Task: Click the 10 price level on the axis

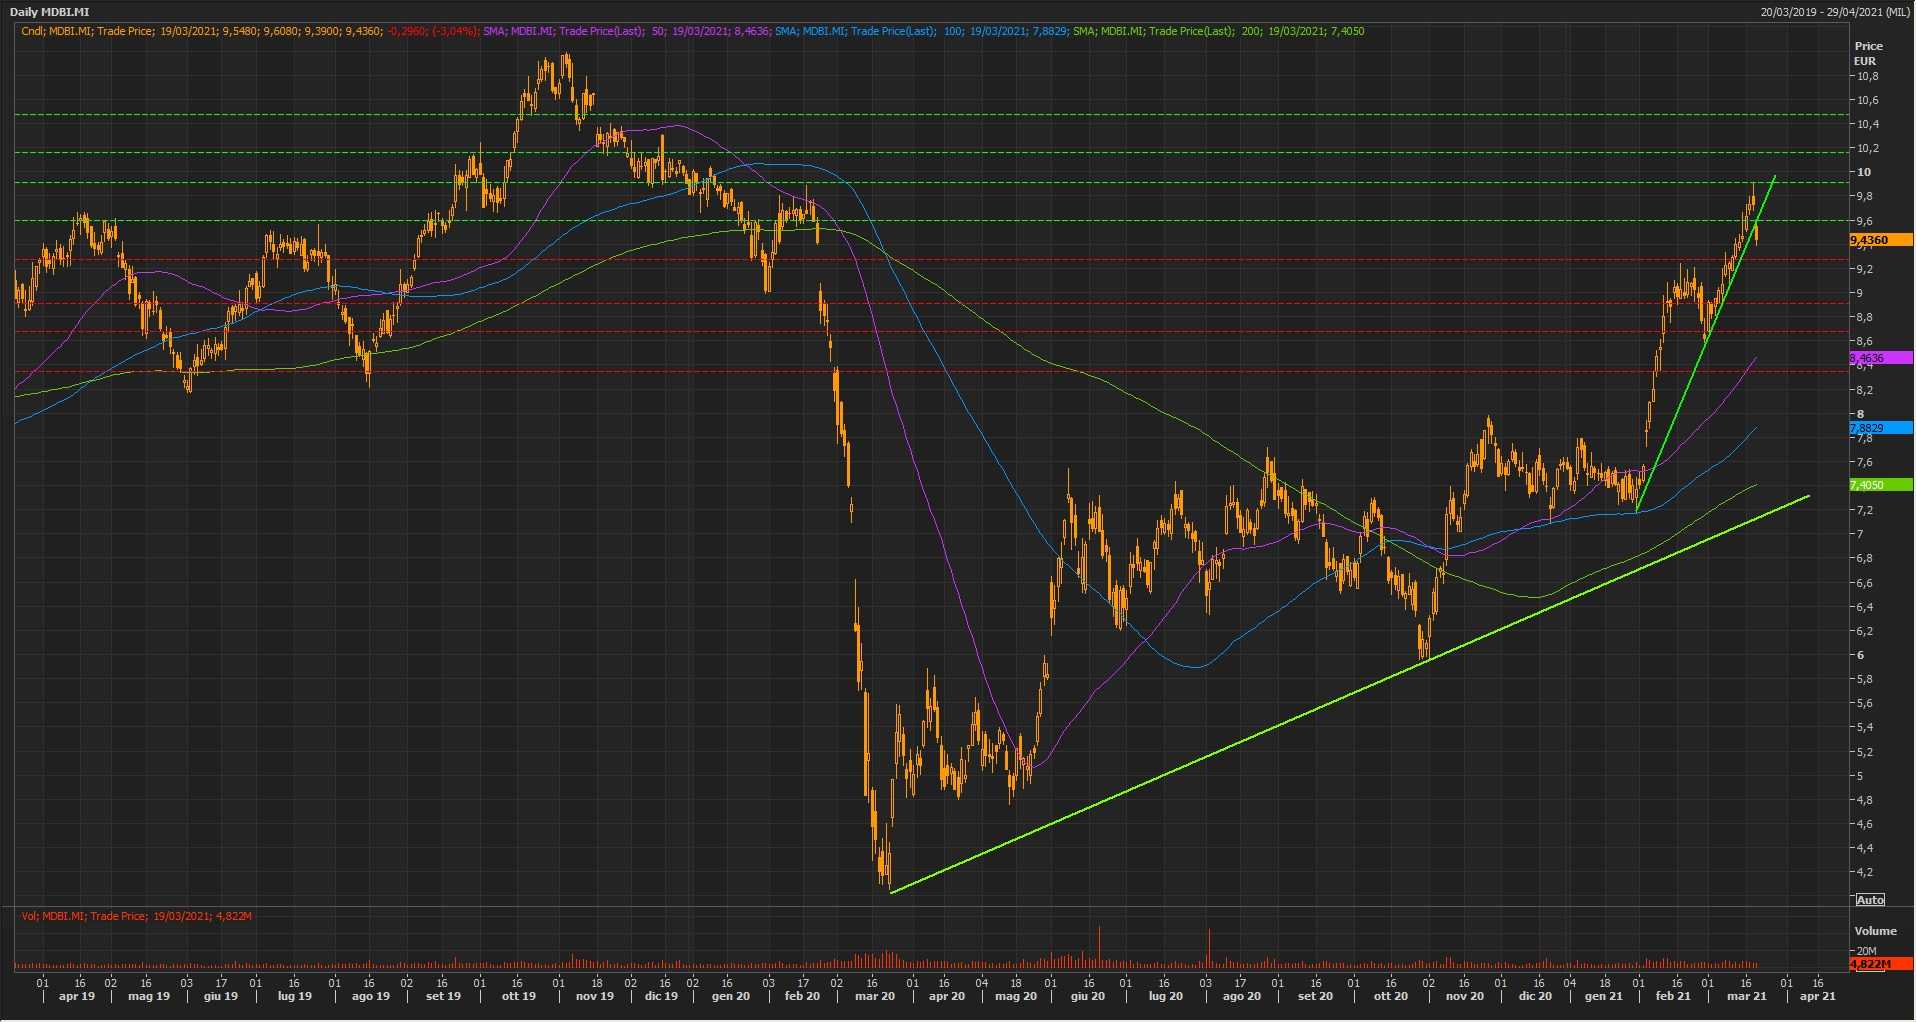Action: tap(1863, 172)
